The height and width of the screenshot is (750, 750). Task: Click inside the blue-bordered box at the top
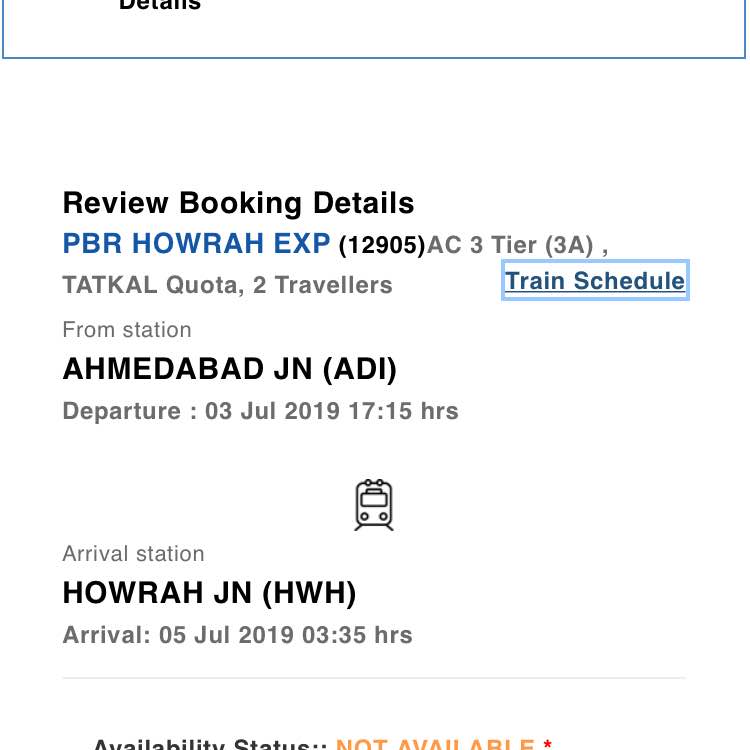[374, 29]
